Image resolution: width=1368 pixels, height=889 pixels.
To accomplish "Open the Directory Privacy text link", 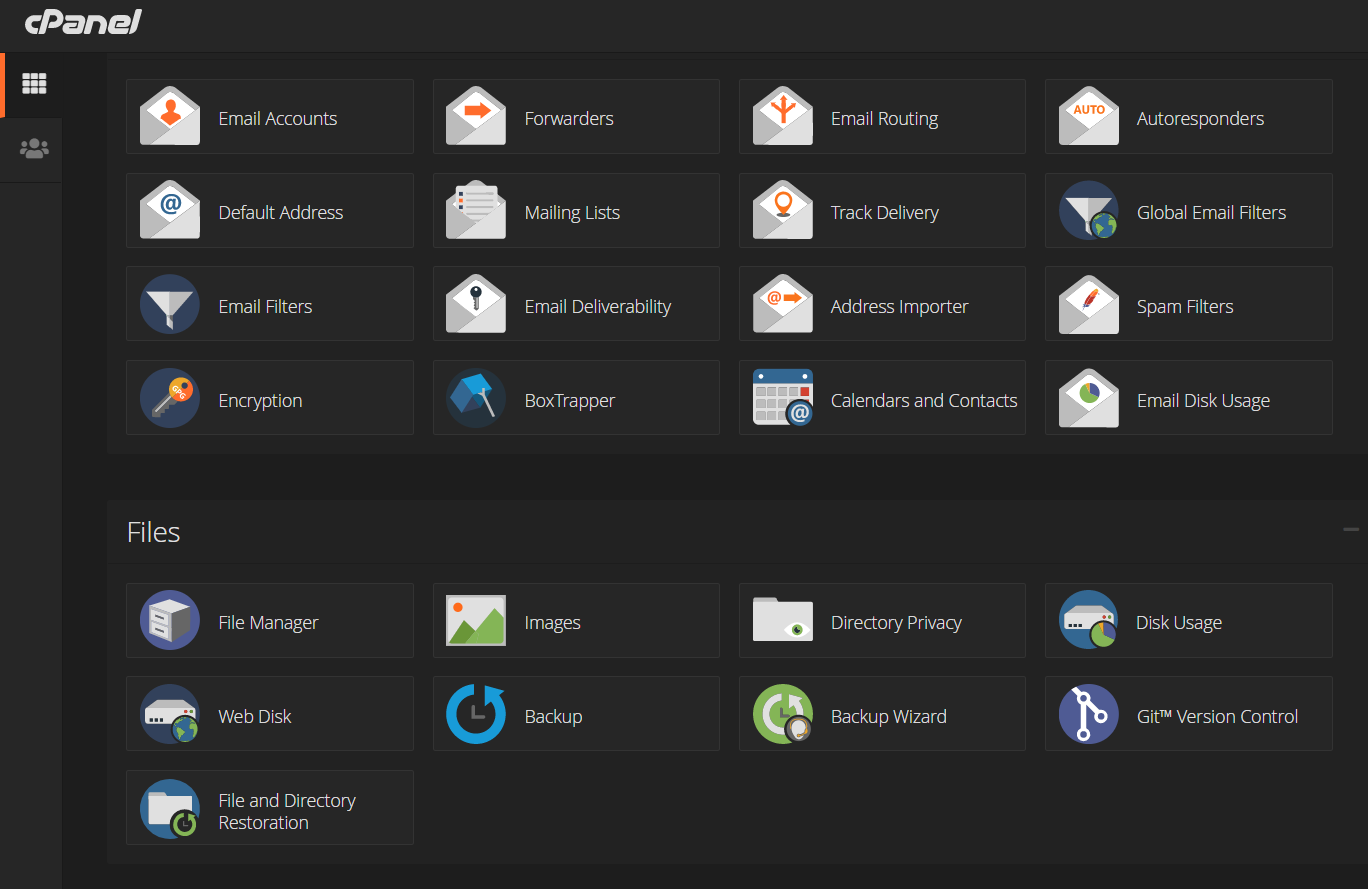I will point(896,622).
